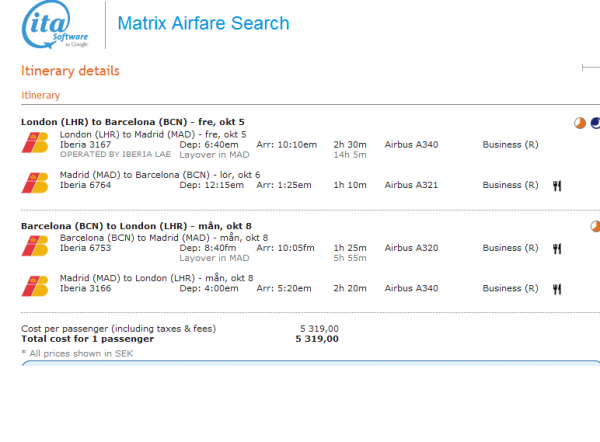The height and width of the screenshot is (442, 600).
Task: Click the blue overnight icon on outbound trip
Action: [595, 123]
